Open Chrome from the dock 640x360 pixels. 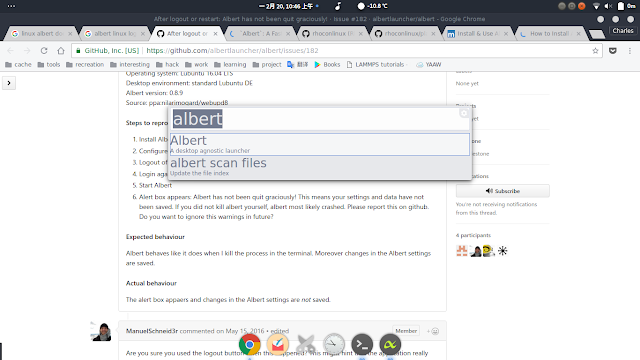tap(250, 344)
